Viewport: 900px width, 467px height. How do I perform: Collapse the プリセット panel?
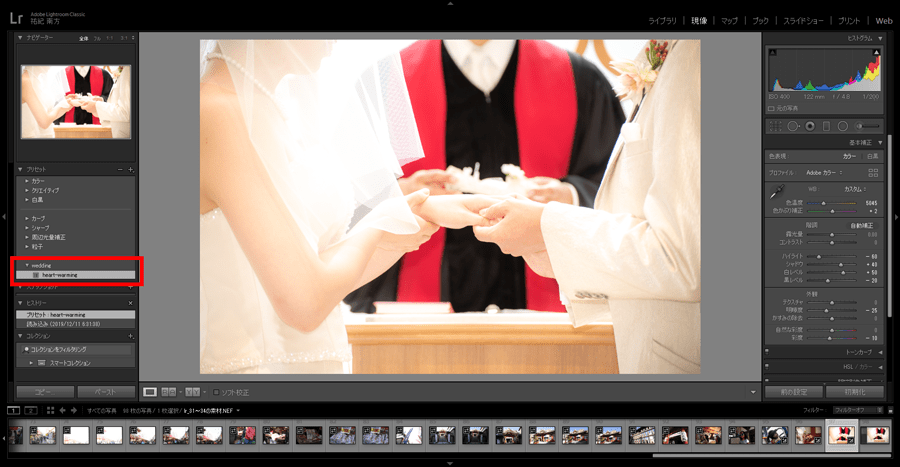[20, 170]
